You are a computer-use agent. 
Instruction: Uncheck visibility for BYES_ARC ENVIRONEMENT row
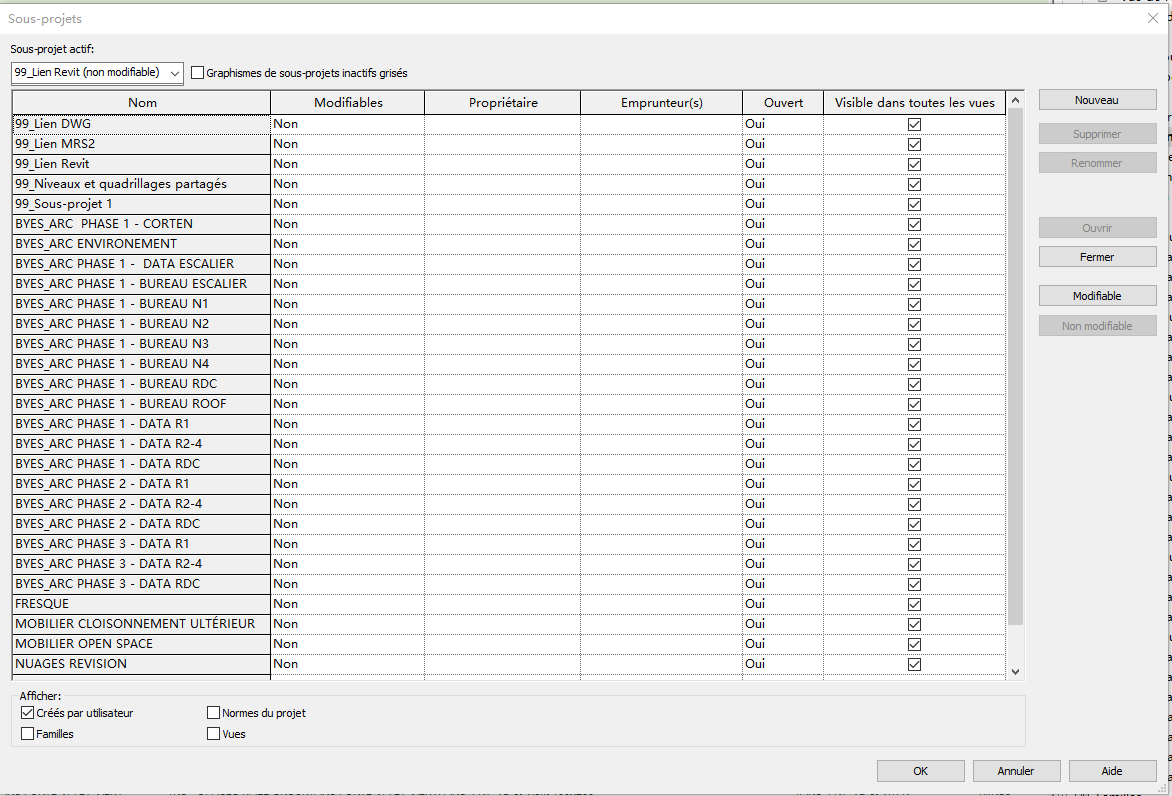914,244
